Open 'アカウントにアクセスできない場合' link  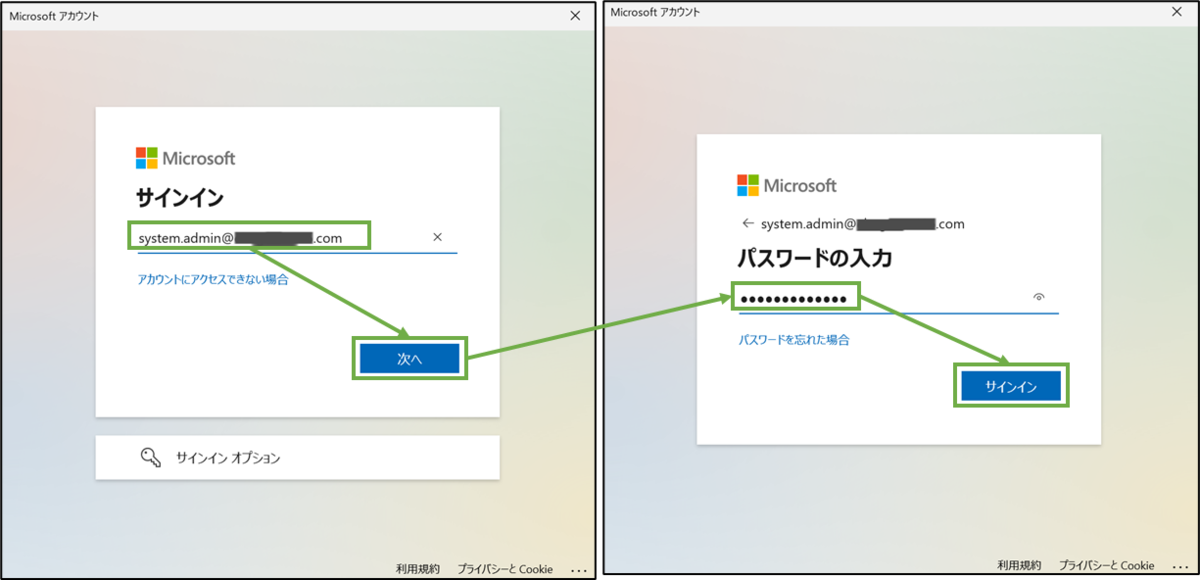click(x=213, y=280)
